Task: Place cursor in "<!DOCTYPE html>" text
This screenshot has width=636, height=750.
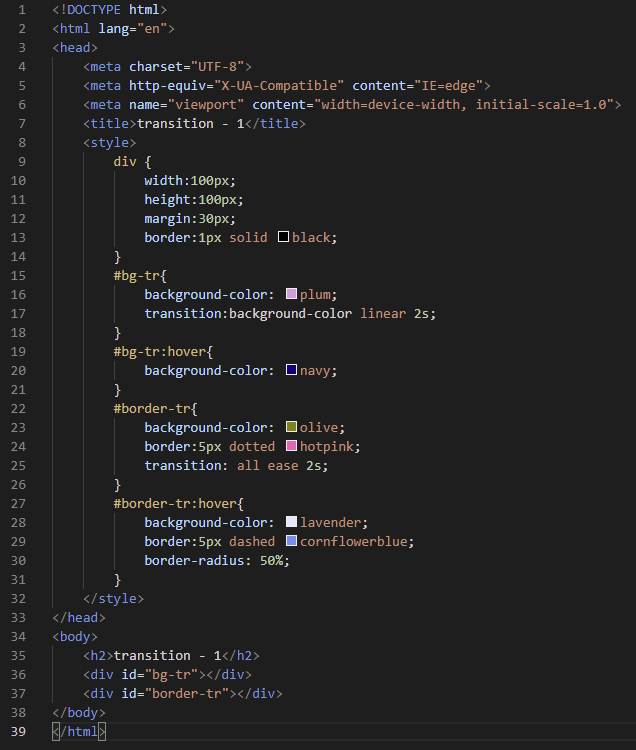Action: [x=110, y=10]
